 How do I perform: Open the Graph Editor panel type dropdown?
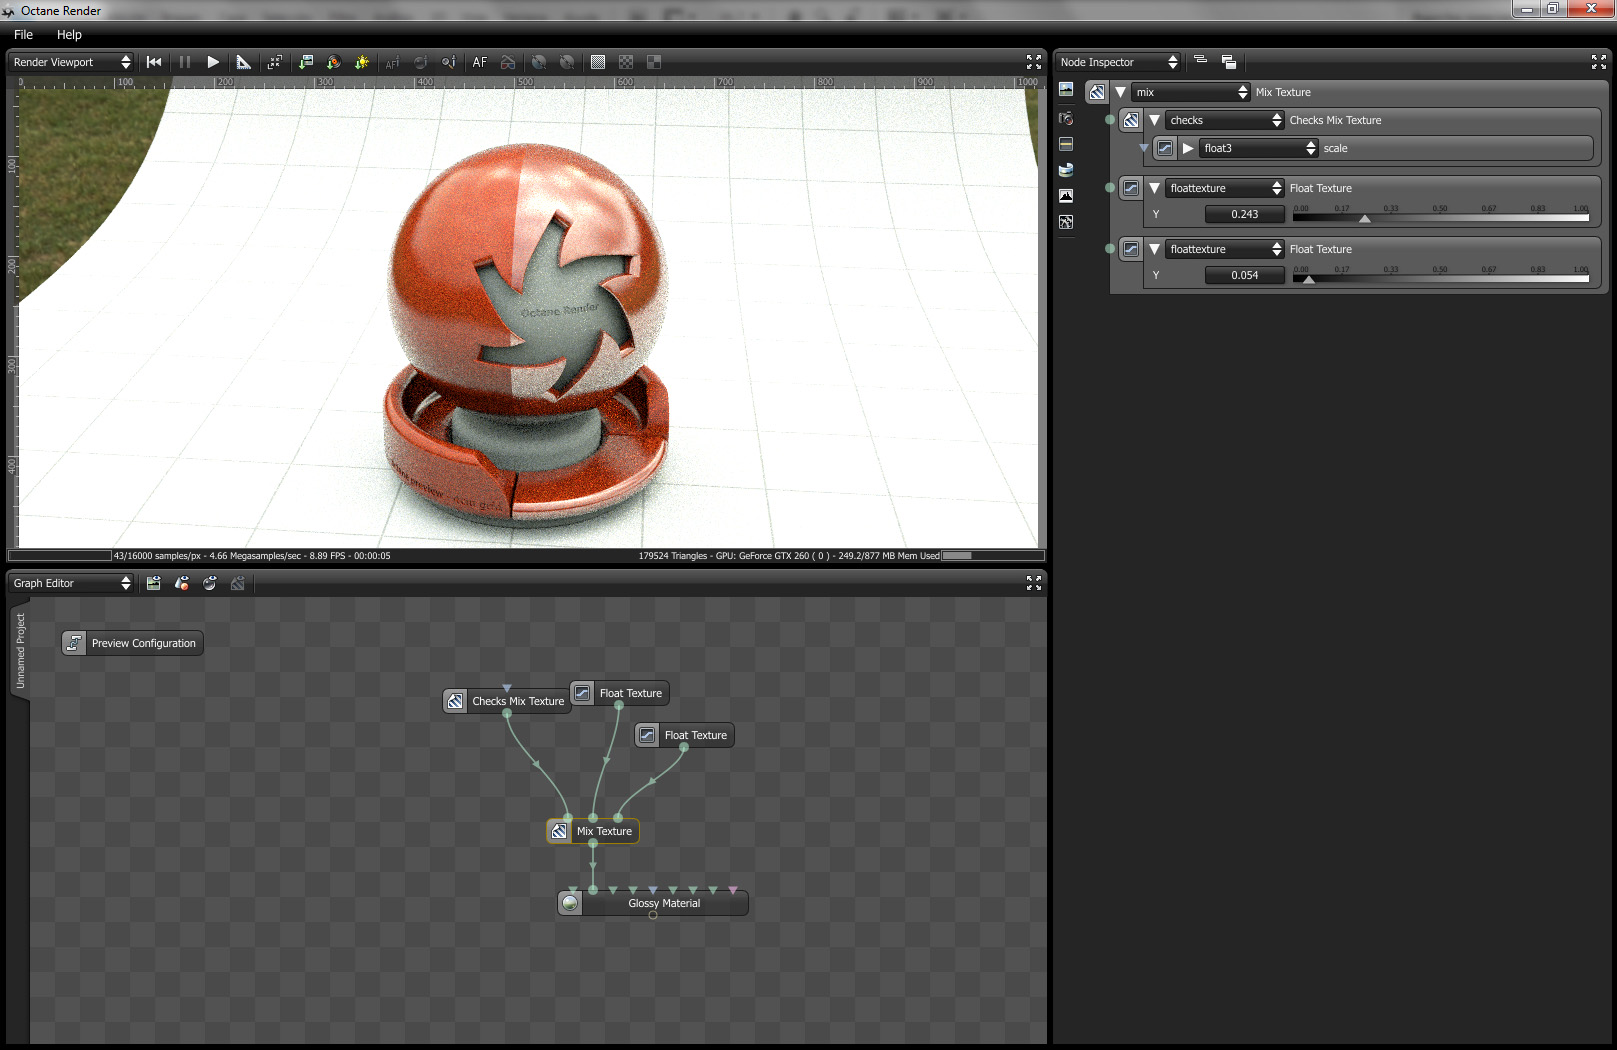pos(71,583)
